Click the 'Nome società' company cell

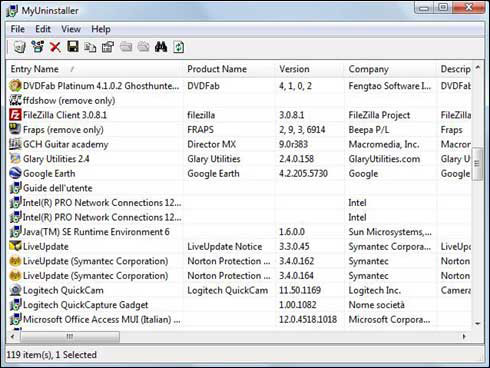tap(376, 305)
